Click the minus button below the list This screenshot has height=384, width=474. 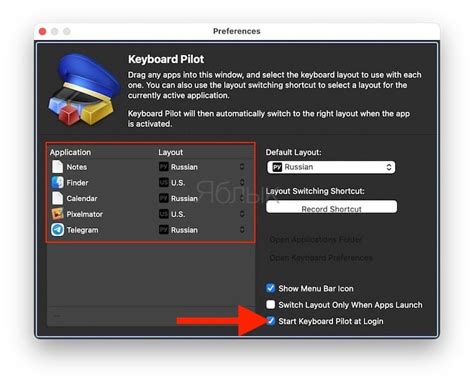[x=57, y=315]
